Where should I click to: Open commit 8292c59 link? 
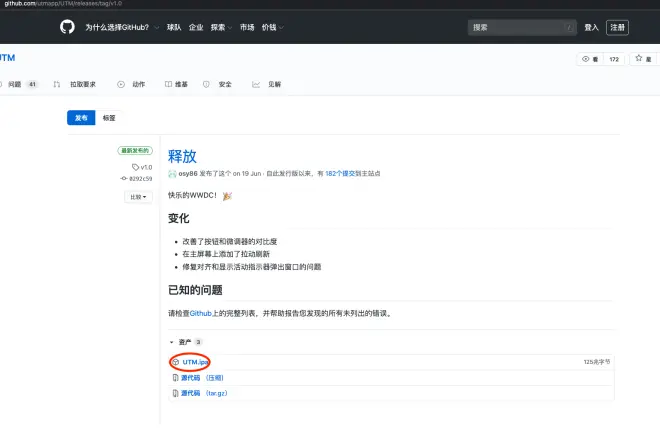(141, 178)
